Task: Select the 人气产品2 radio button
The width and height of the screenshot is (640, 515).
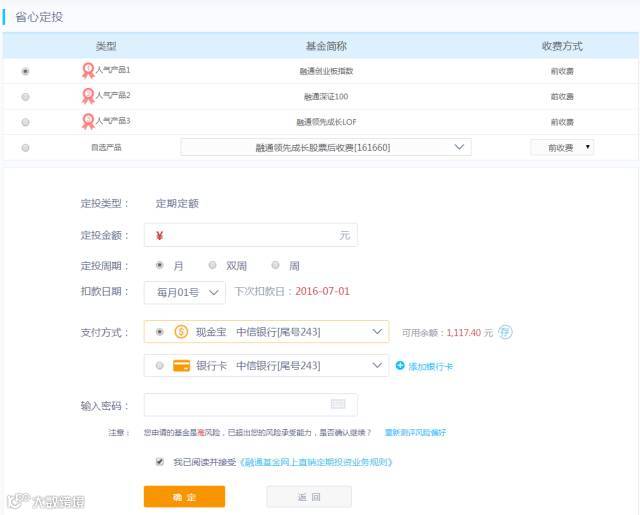Action: click(x=25, y=97)
